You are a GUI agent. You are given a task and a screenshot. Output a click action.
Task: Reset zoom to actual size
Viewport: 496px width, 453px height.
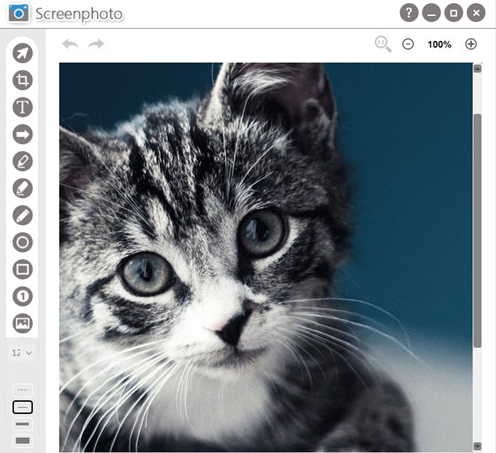(383, 44)
